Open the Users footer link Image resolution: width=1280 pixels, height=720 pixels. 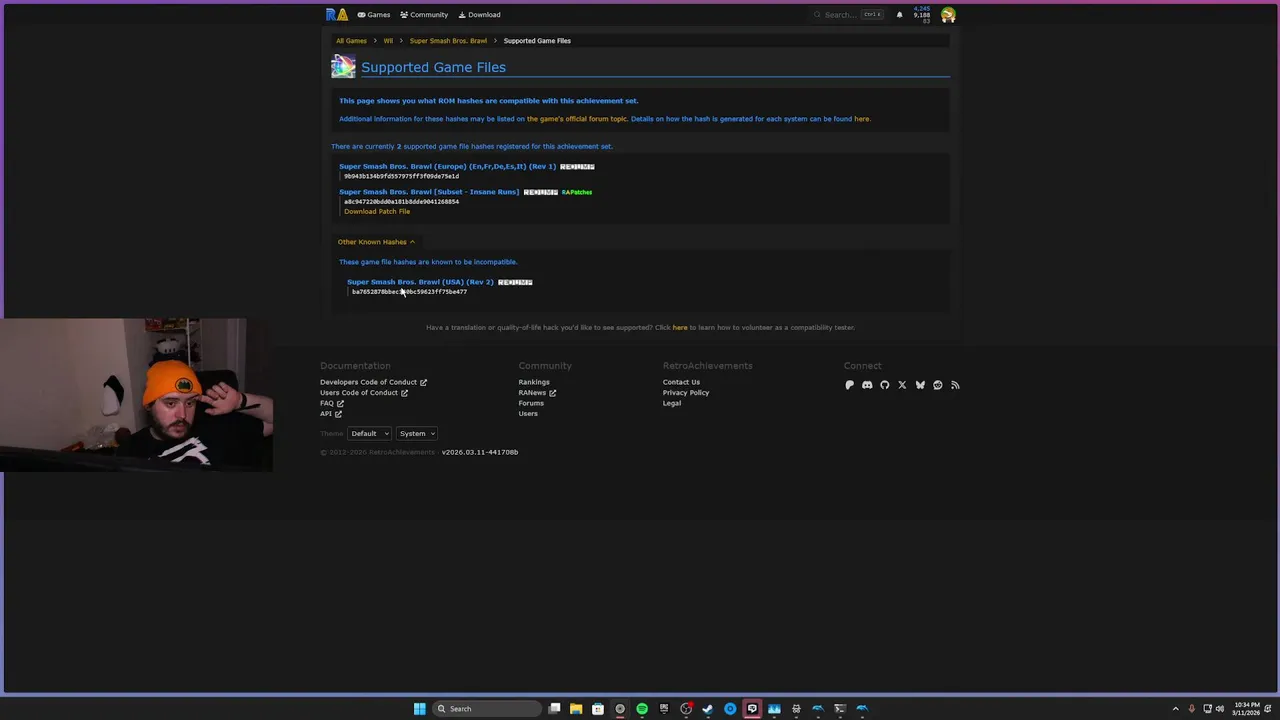point(528,414)
